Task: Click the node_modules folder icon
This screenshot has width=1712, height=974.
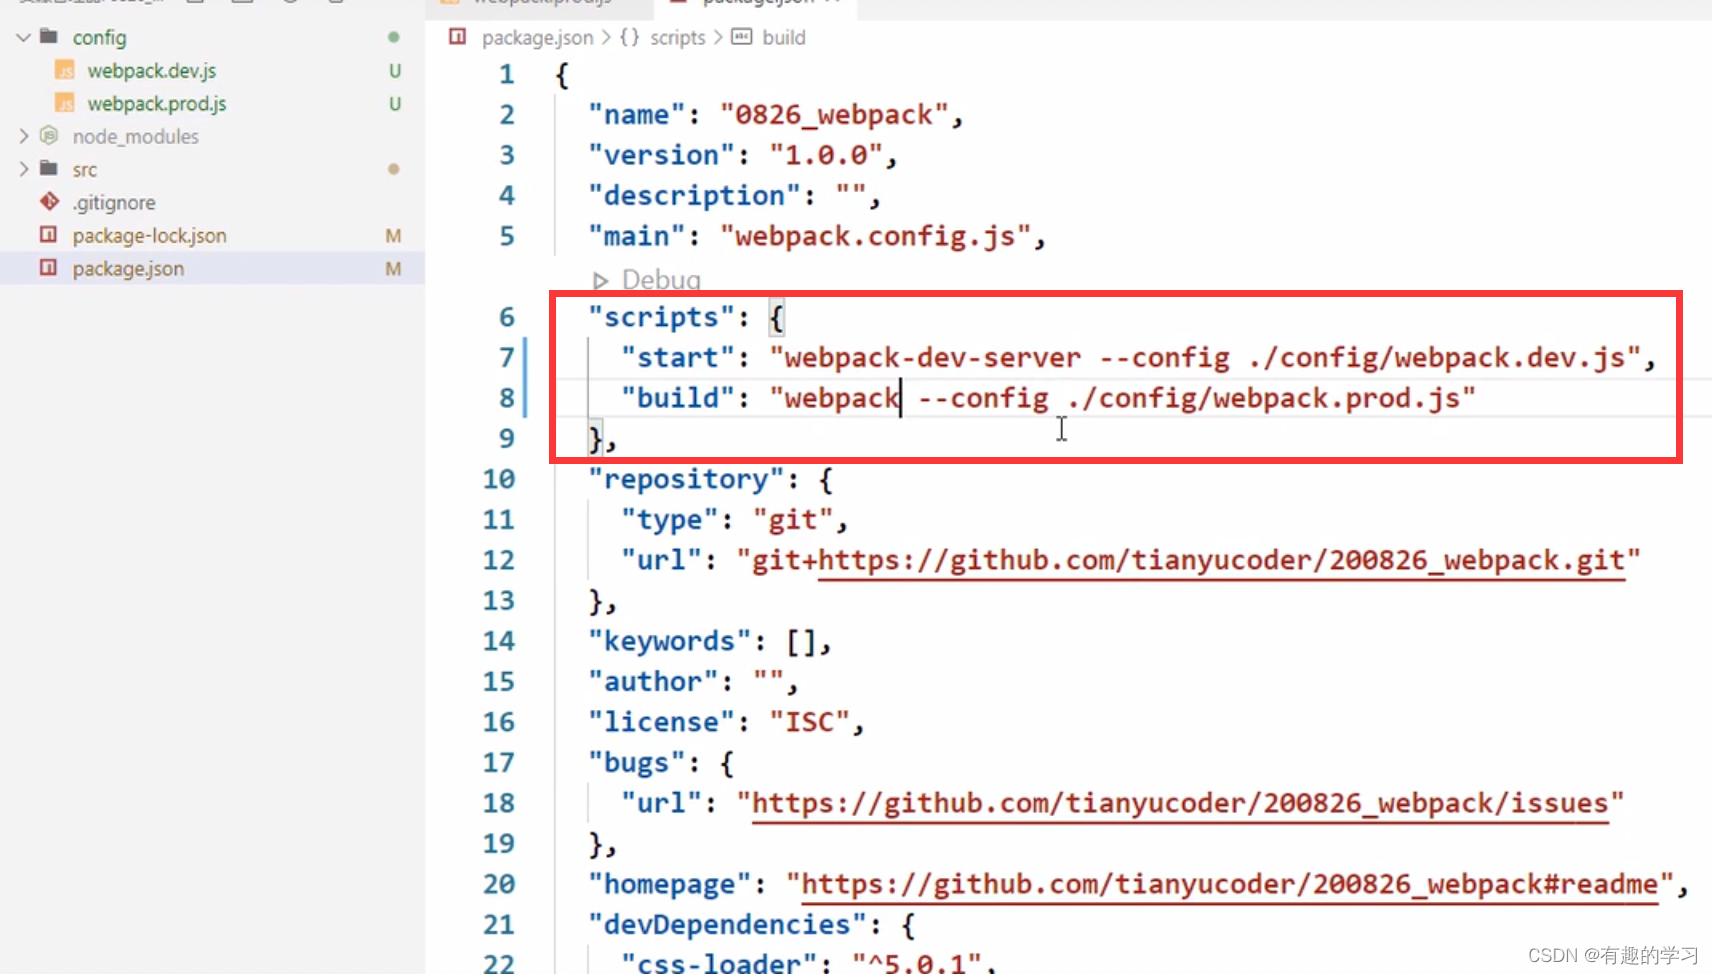Action: [x=48, y=135]
